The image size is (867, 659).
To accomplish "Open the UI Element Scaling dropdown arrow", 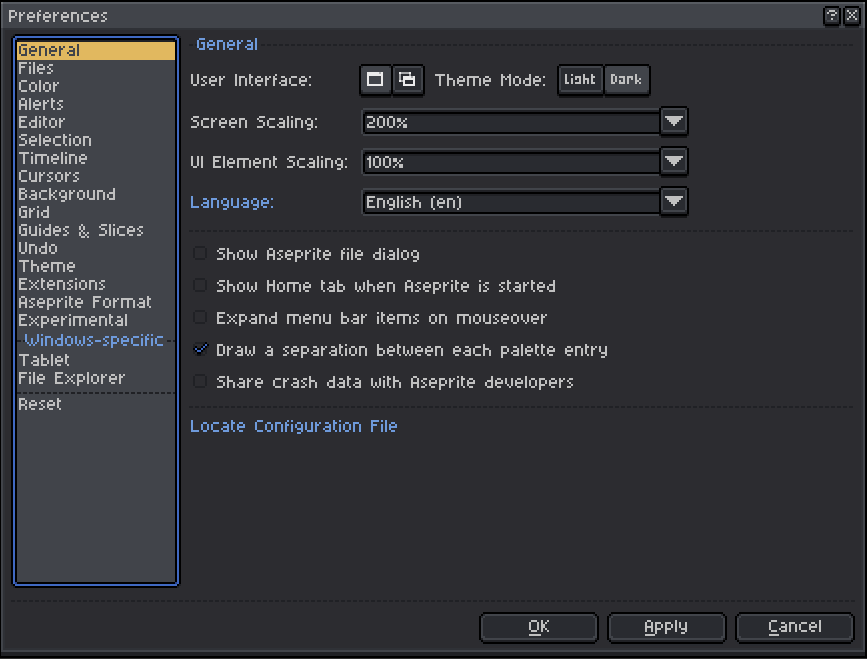I will tap(673, 161).
